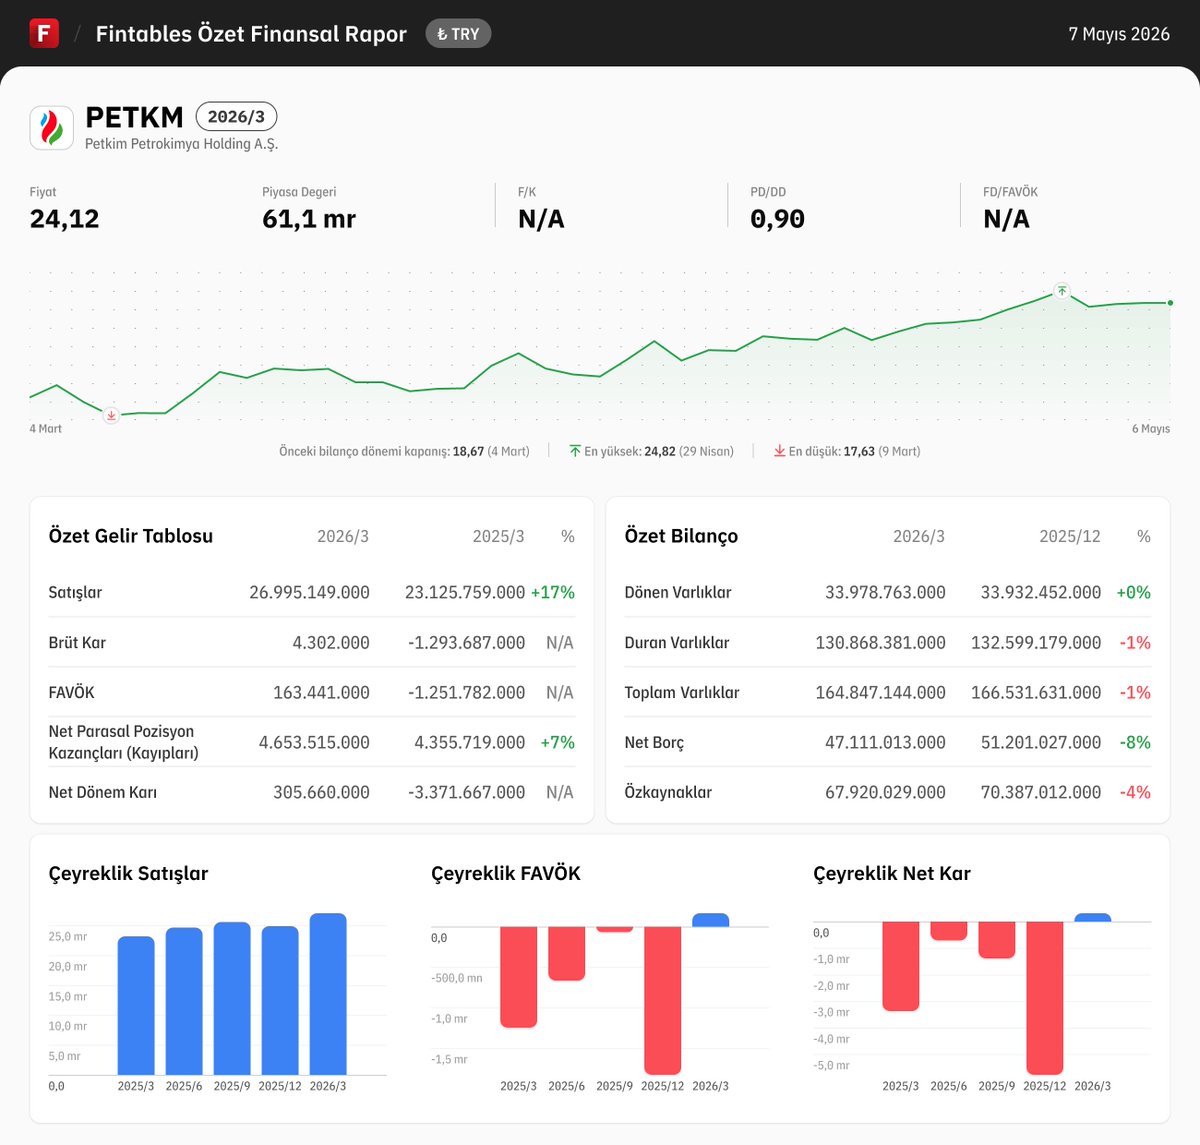The image size is (1200, 1145).
Task: Click the Çeyreklik Net Kar chart title
Action: (892, 874)
